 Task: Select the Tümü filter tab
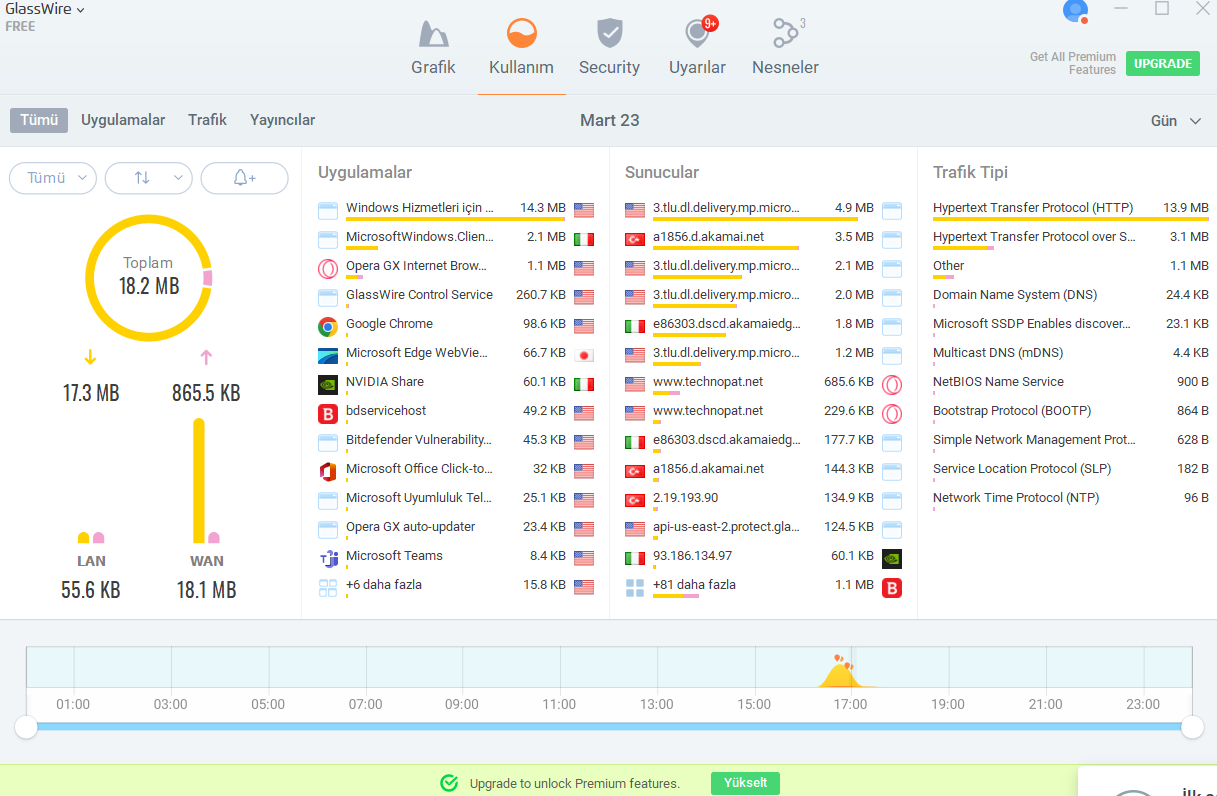pyautogui.click(x=39, y=120)
